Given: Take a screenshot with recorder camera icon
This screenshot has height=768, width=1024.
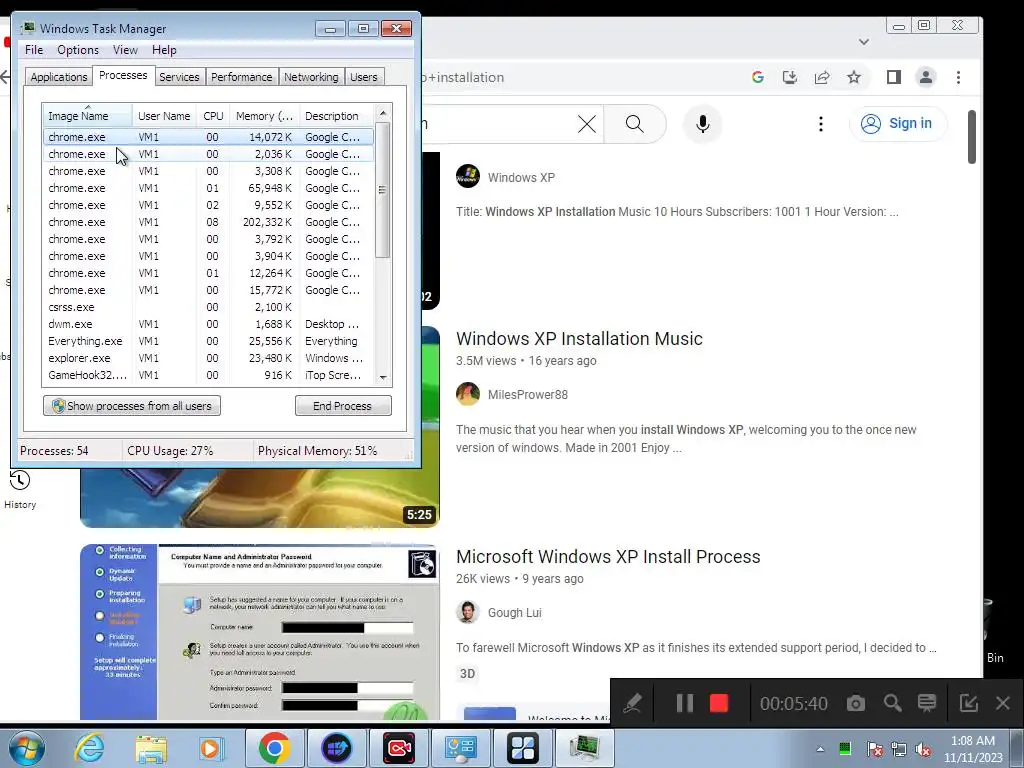Looking at the screenshot, I should point(856,703).
